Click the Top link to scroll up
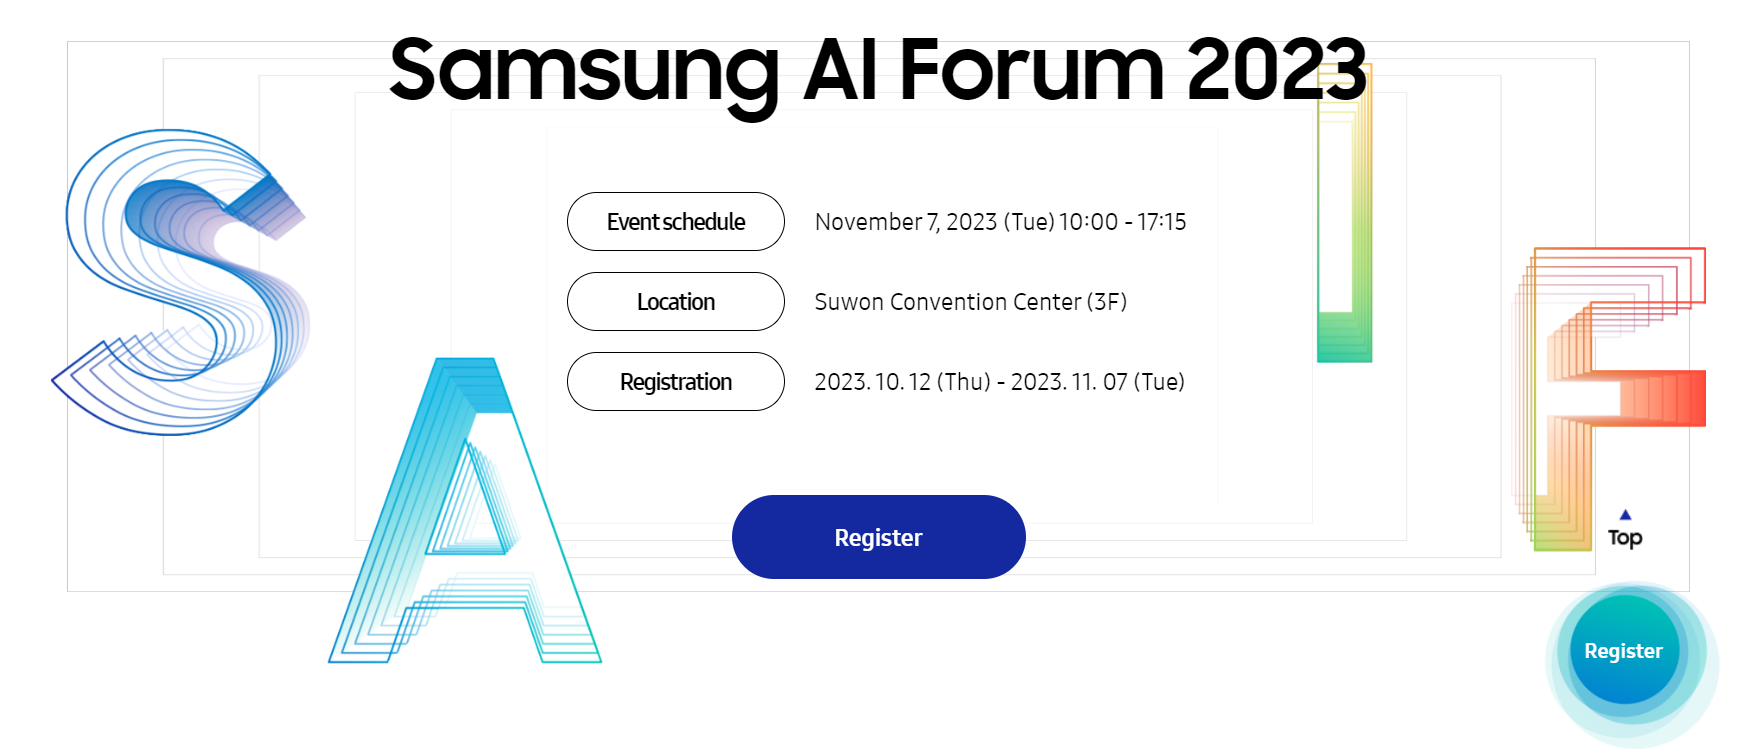The image size is (1737, 755). [x=1625, y=538]
